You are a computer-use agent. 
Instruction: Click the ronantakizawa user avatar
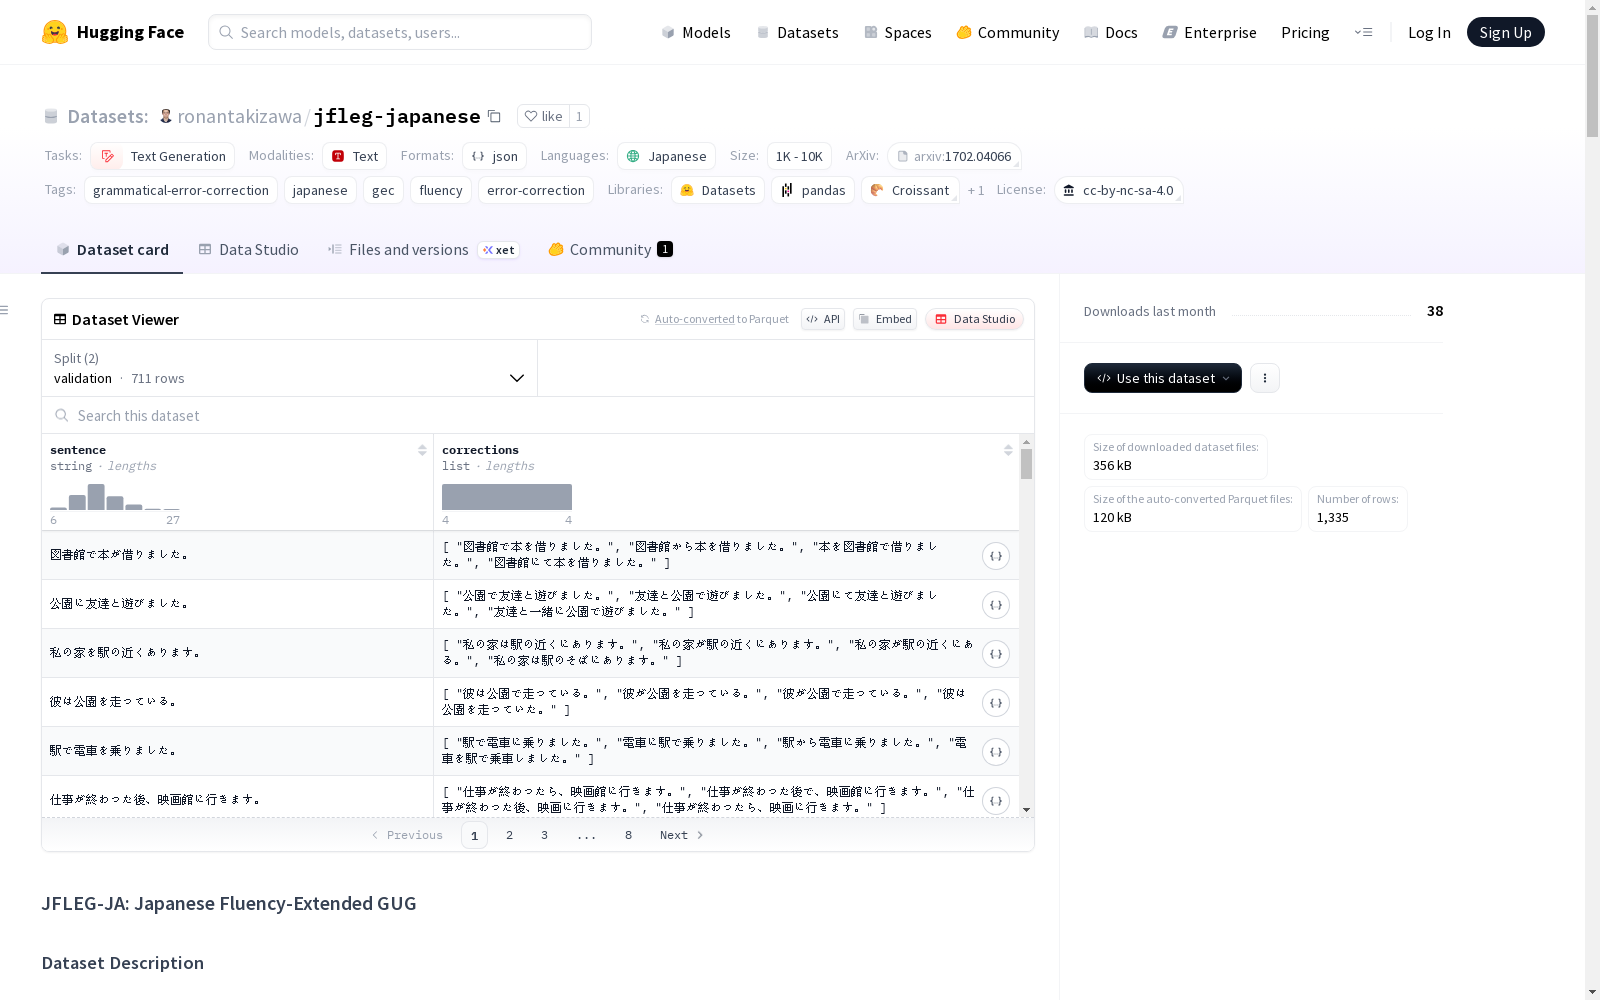(x=166, y=116)
